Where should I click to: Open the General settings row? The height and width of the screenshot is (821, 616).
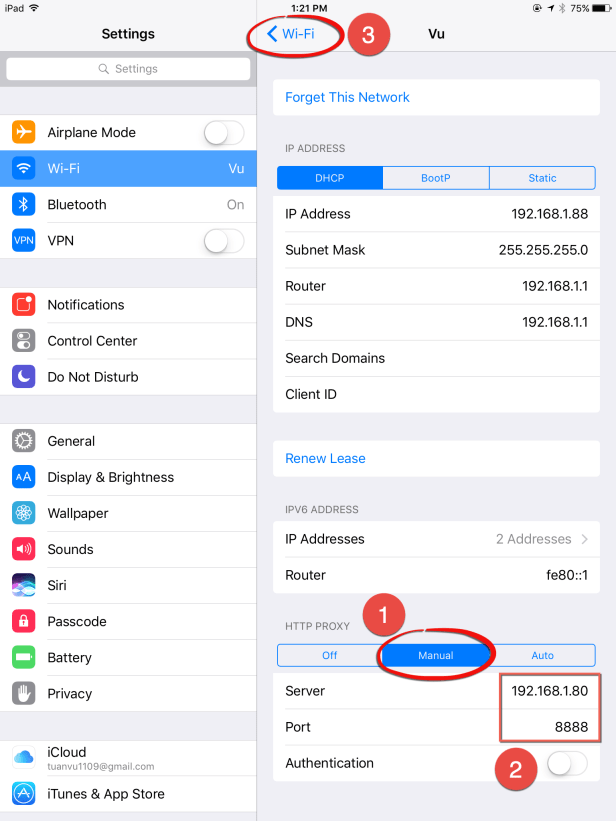pos(128,441)
